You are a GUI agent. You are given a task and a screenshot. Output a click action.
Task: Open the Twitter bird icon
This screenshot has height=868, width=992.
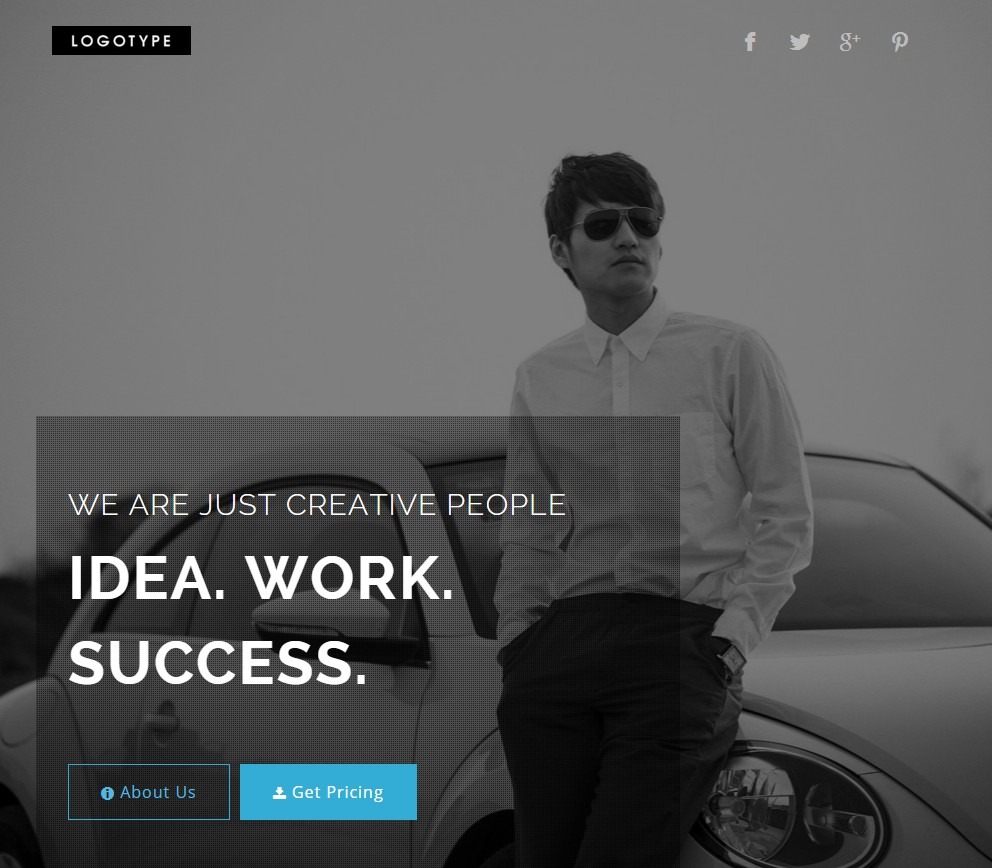800,42
